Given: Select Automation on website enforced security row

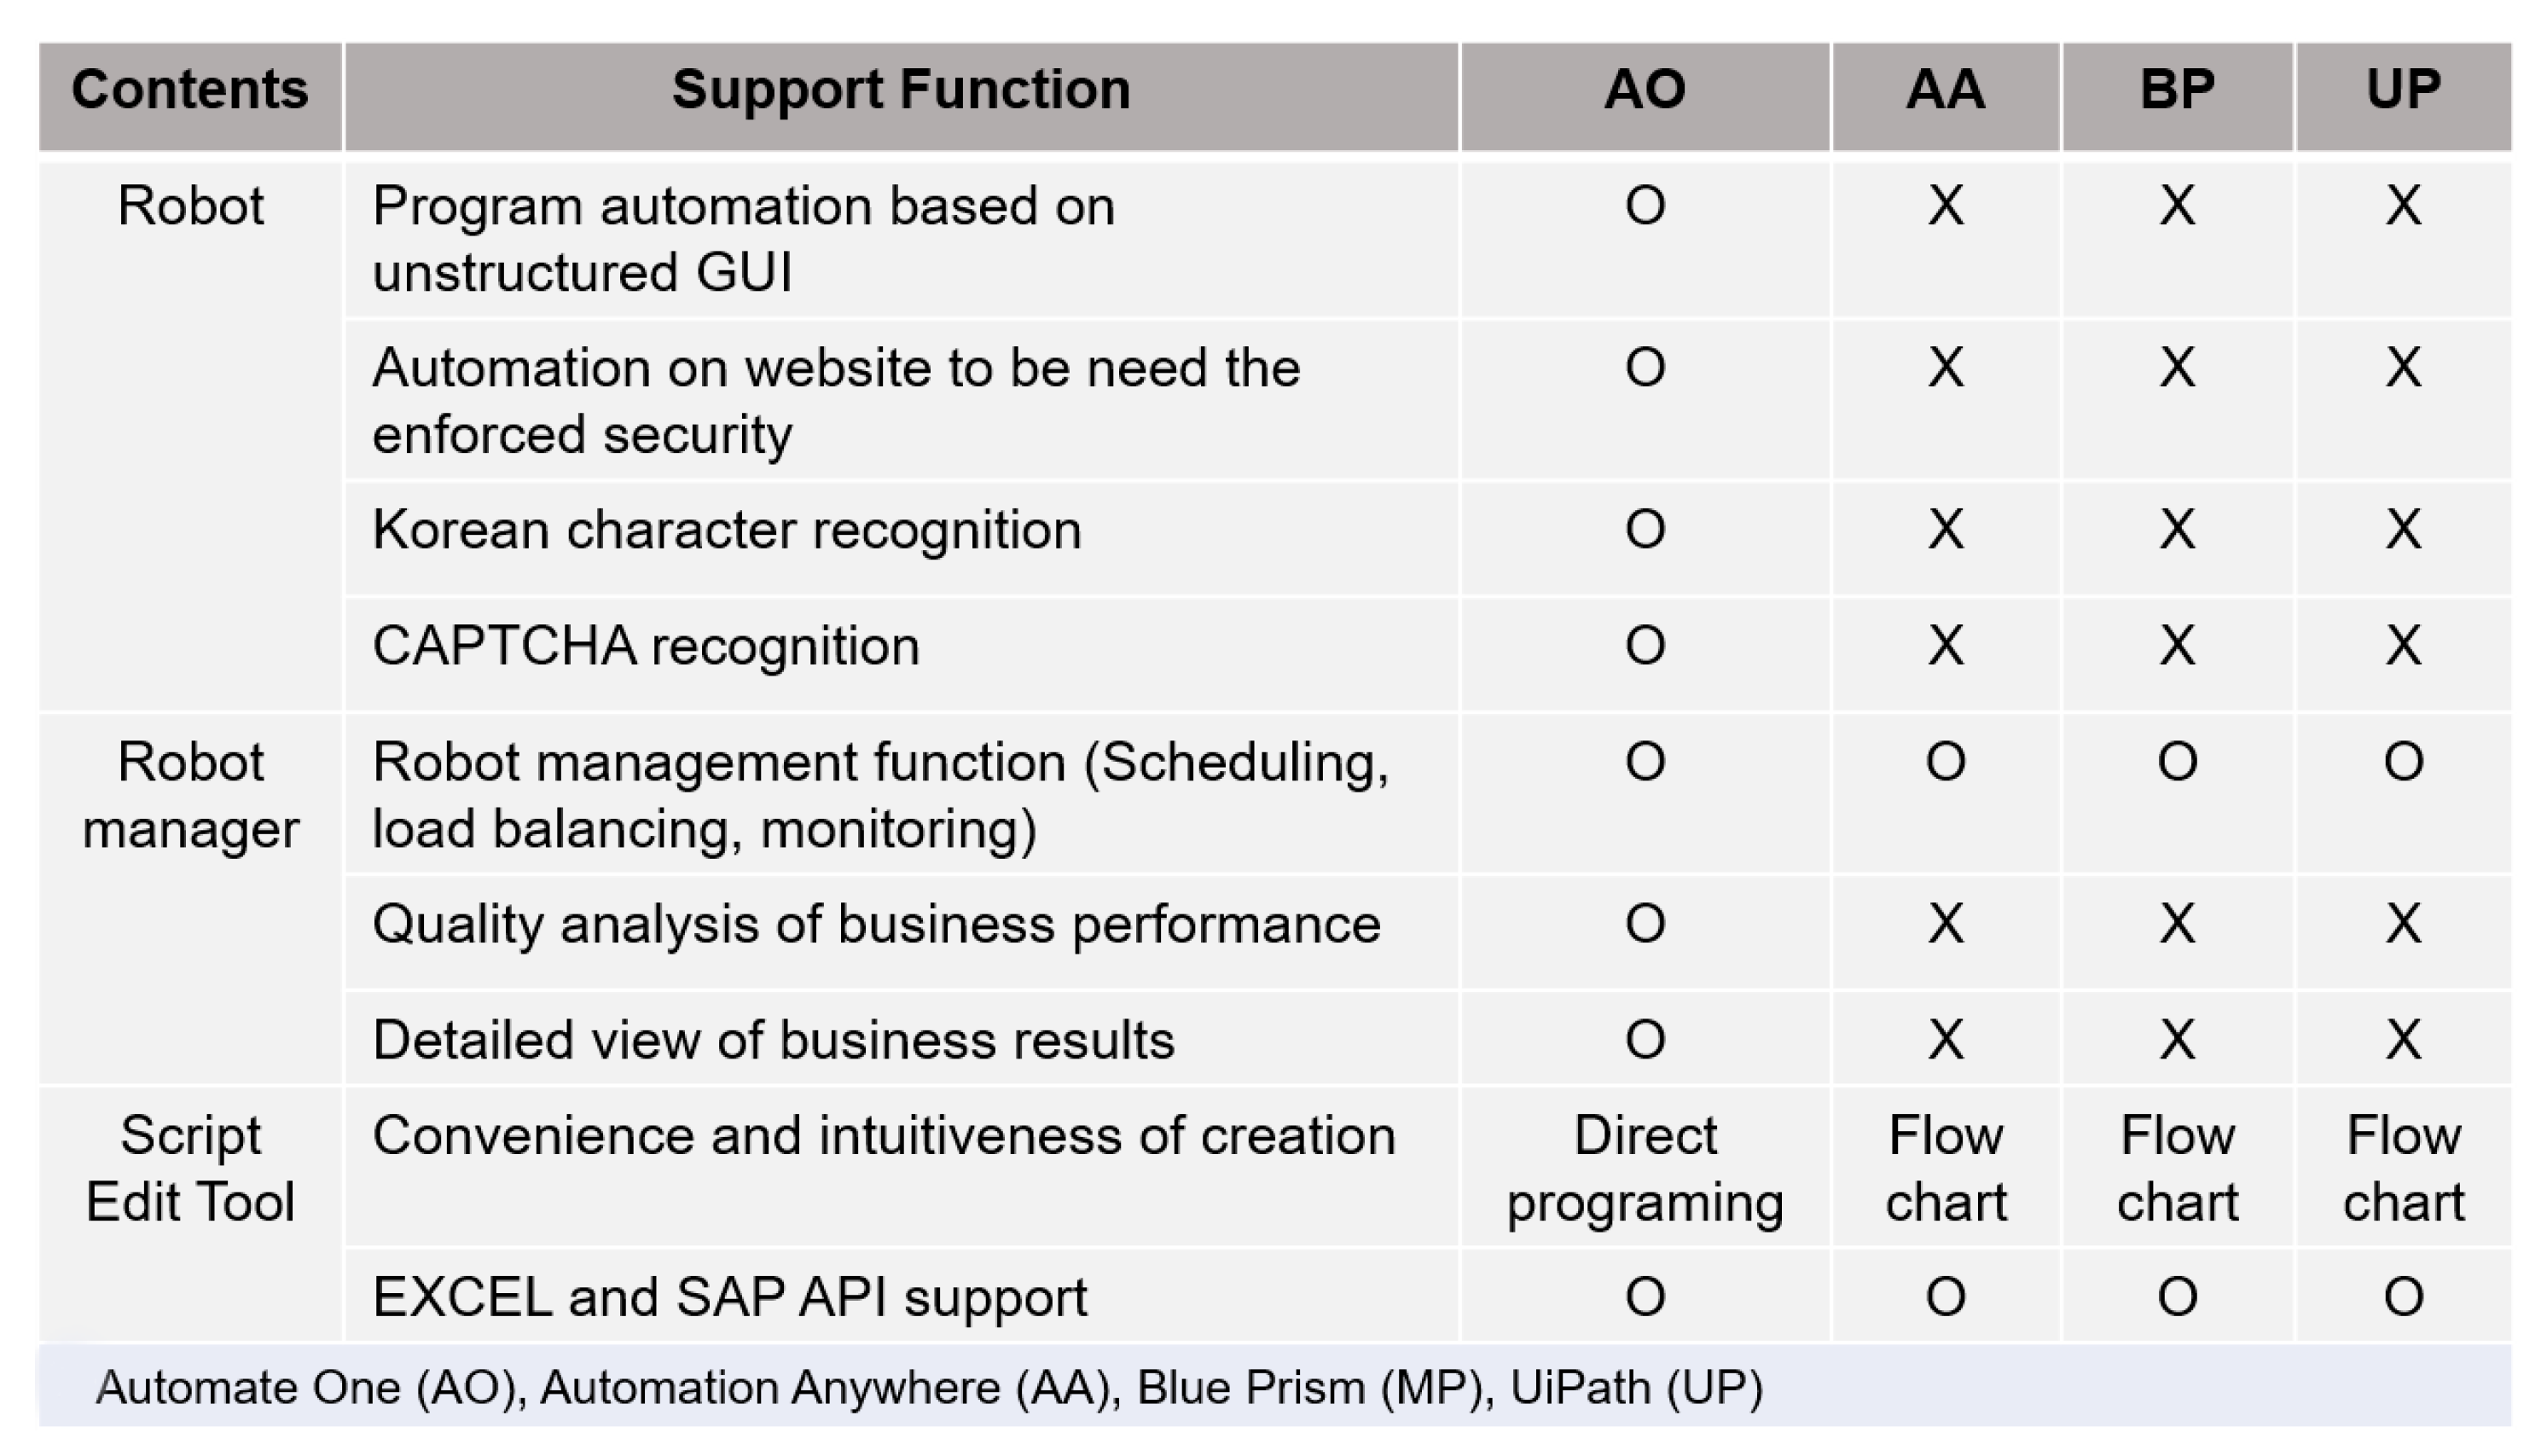Looking at the screenshot, I should click(x=836, y=401).
